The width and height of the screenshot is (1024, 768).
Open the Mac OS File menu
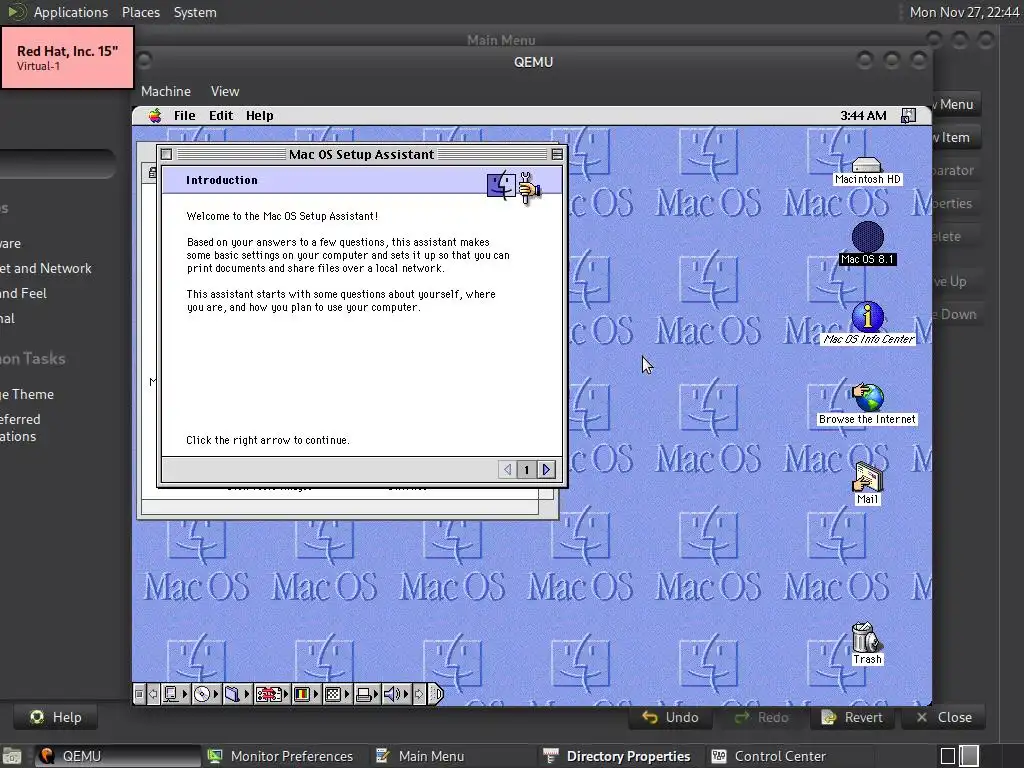(184, 116)
